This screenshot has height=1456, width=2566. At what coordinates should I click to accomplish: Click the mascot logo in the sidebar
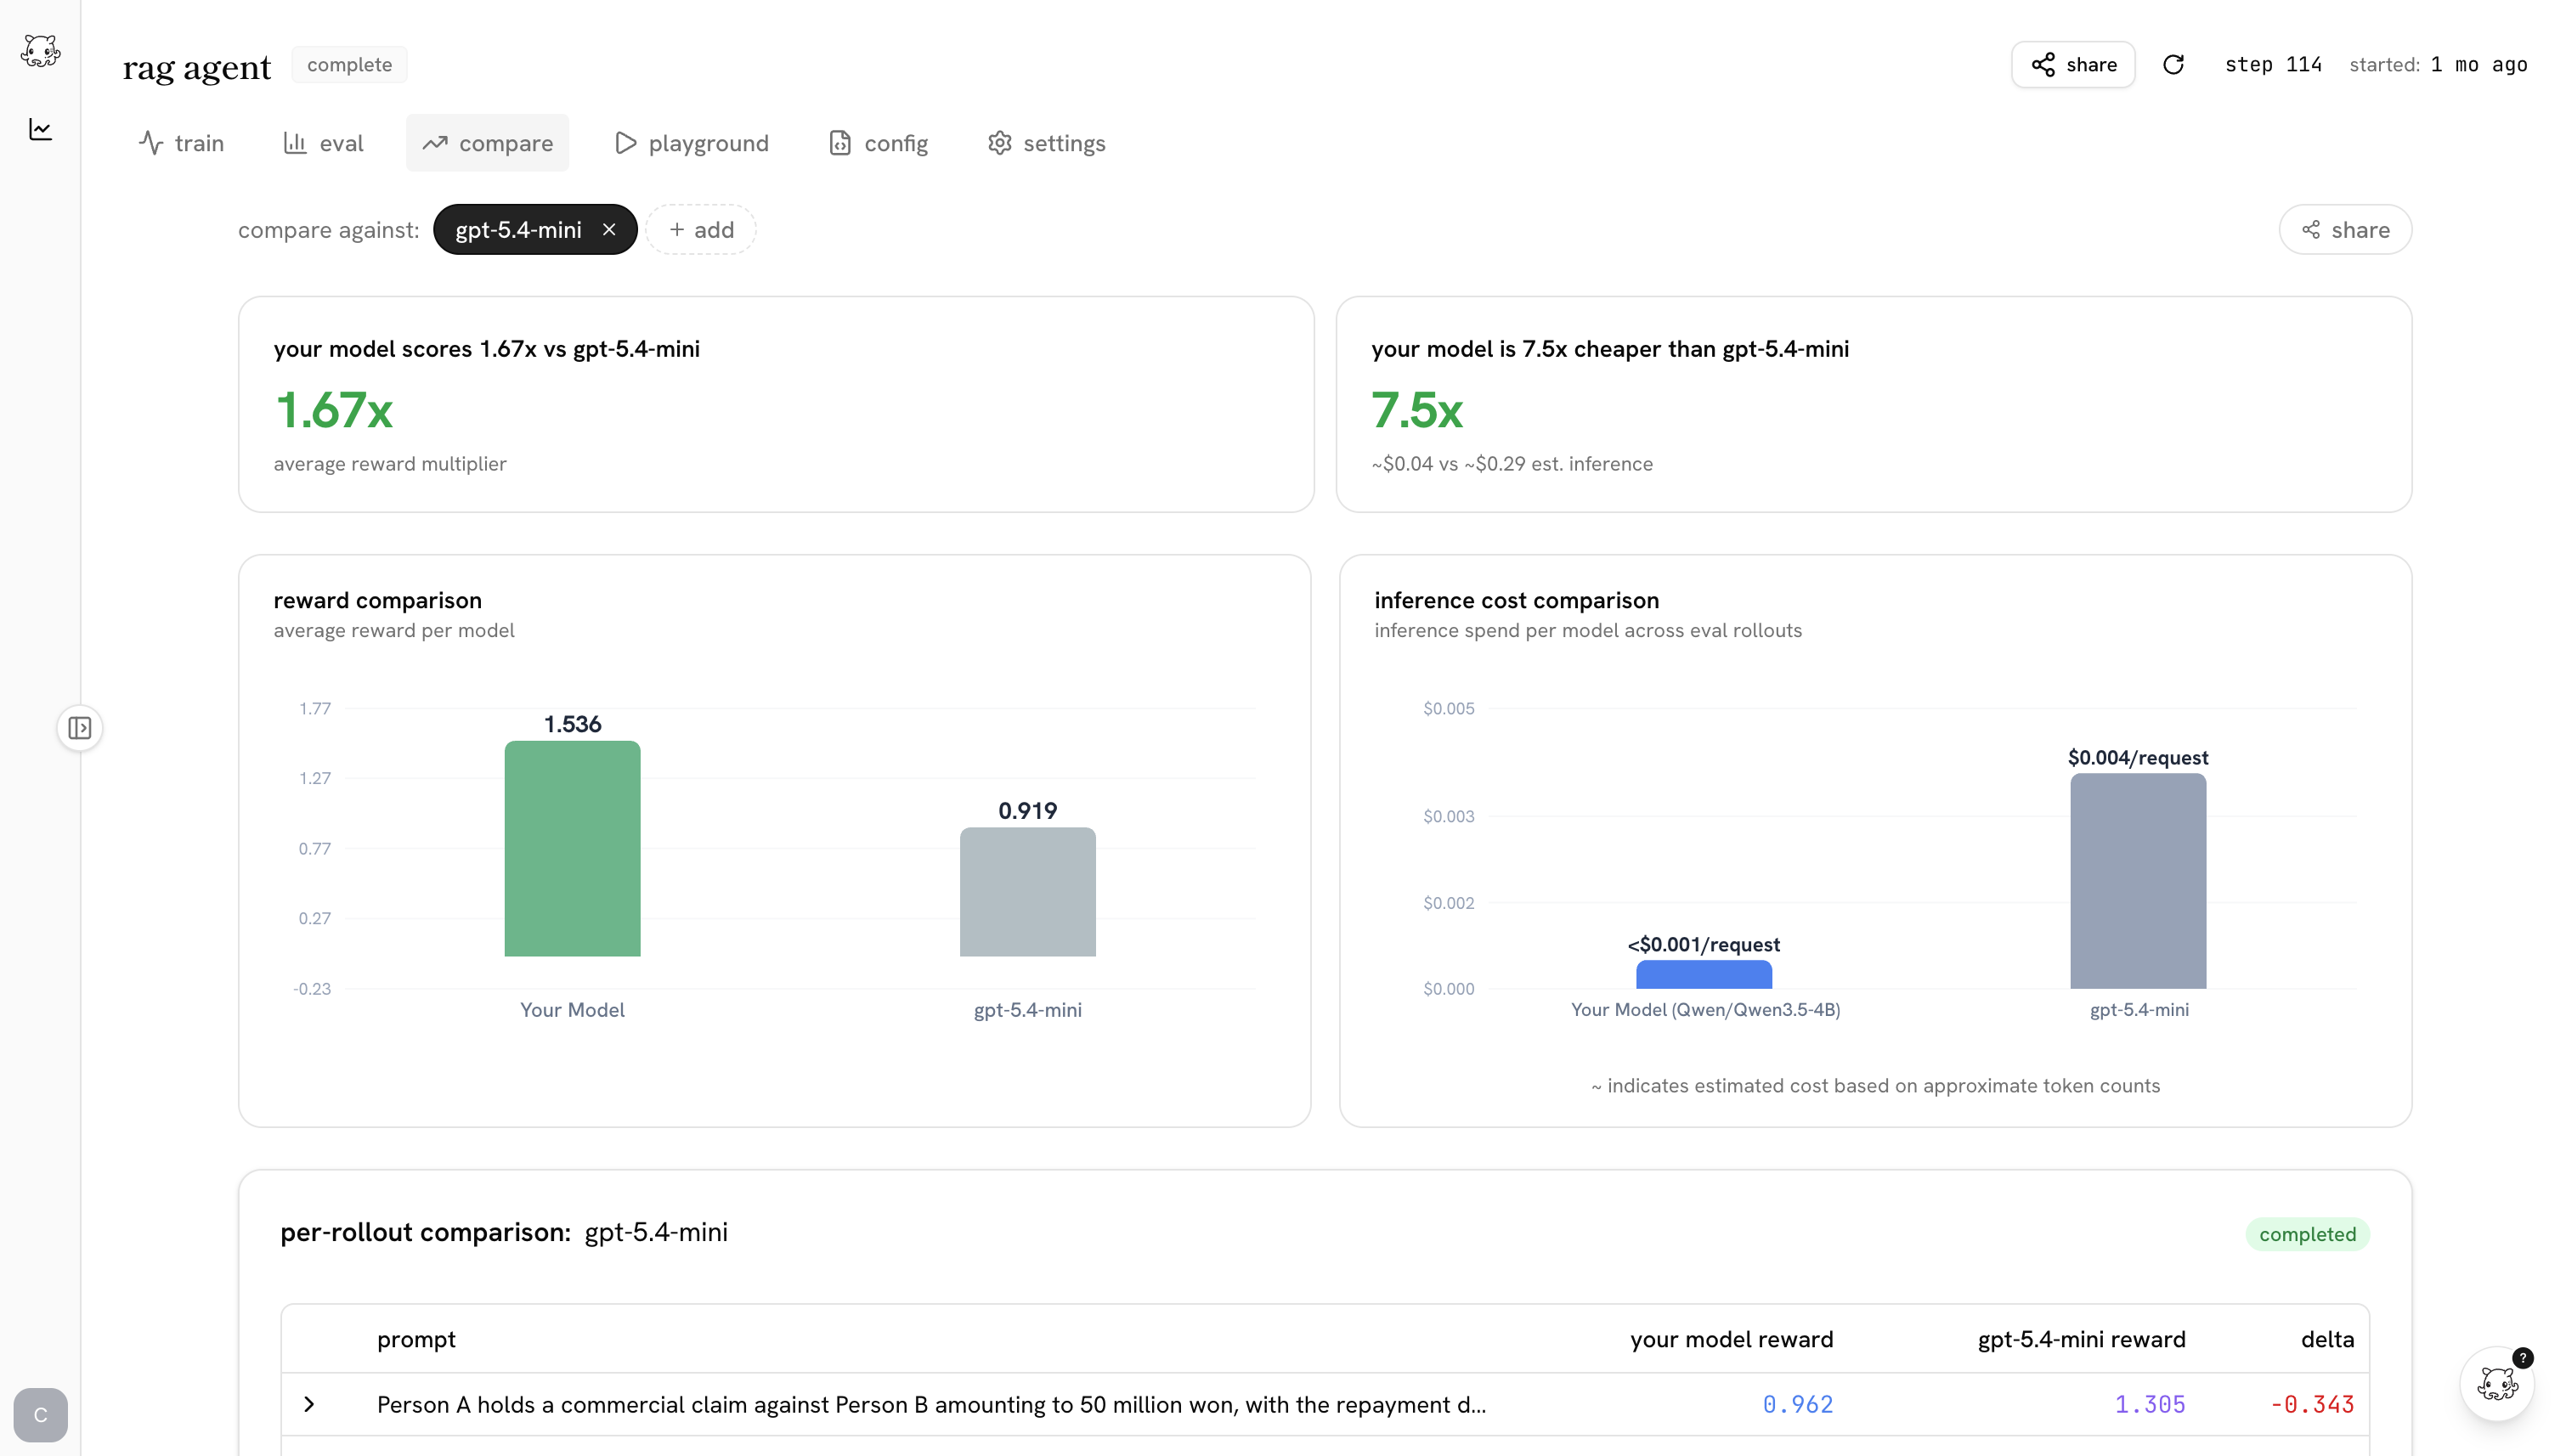pos(40,50)
